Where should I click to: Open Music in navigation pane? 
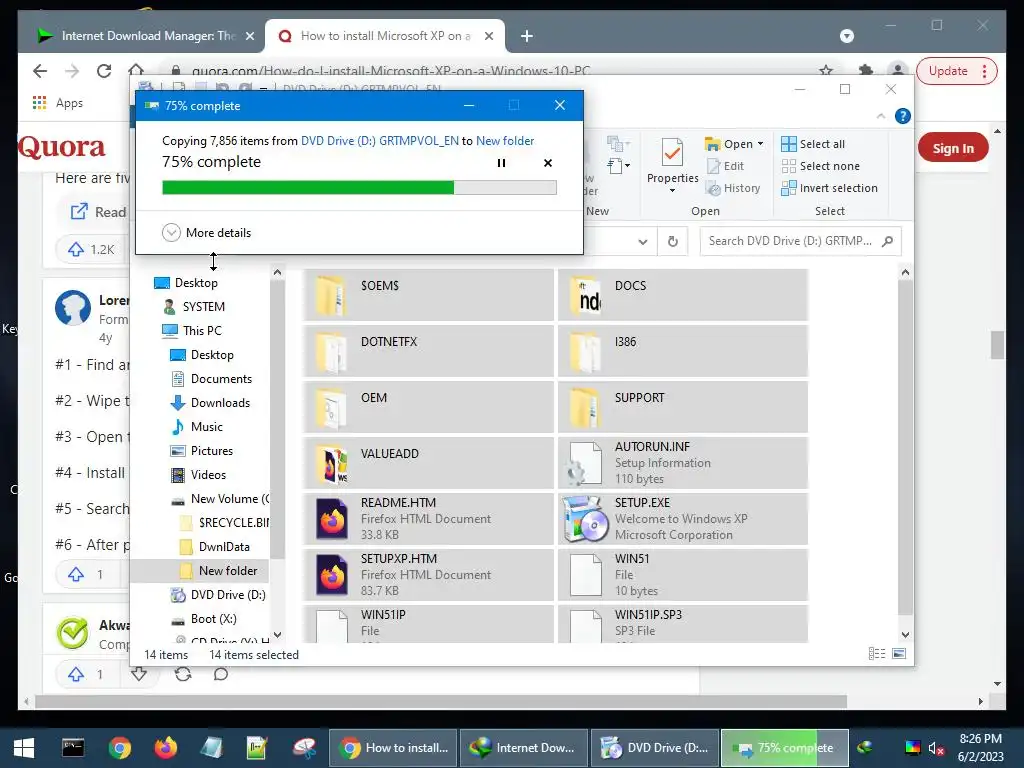coord(197,427)
